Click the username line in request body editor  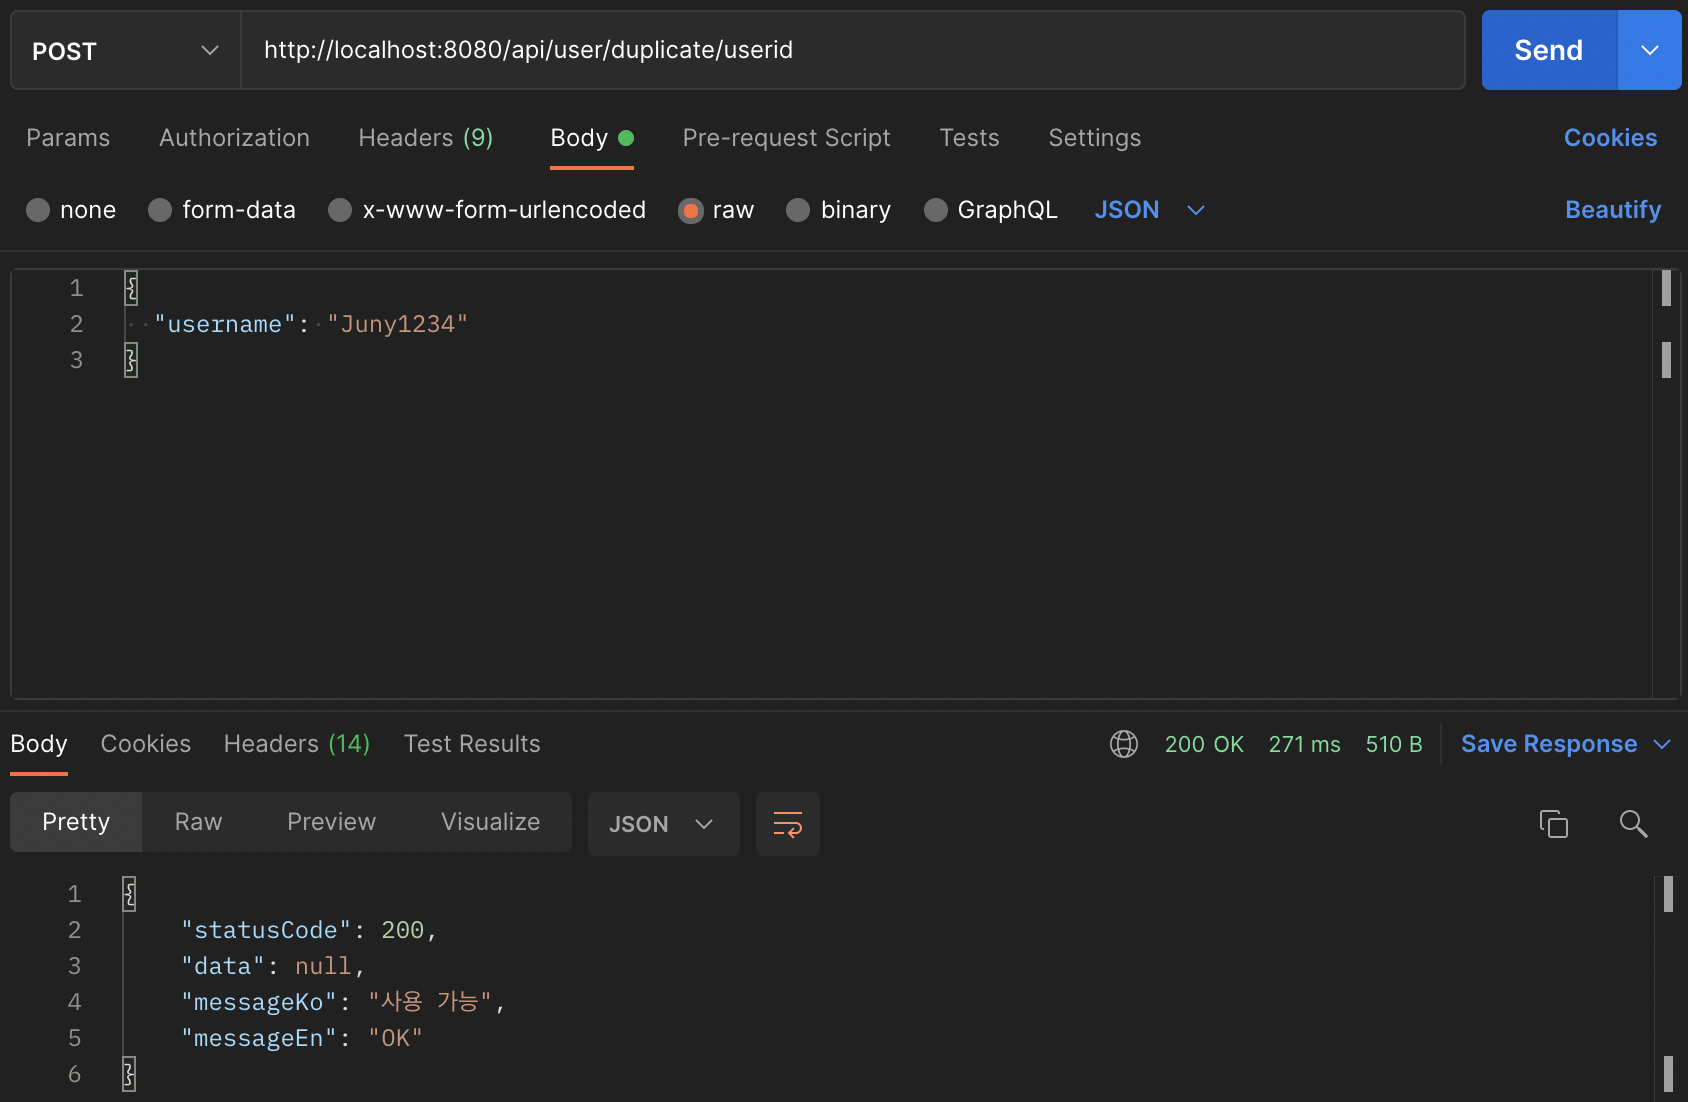coord(311,324)
